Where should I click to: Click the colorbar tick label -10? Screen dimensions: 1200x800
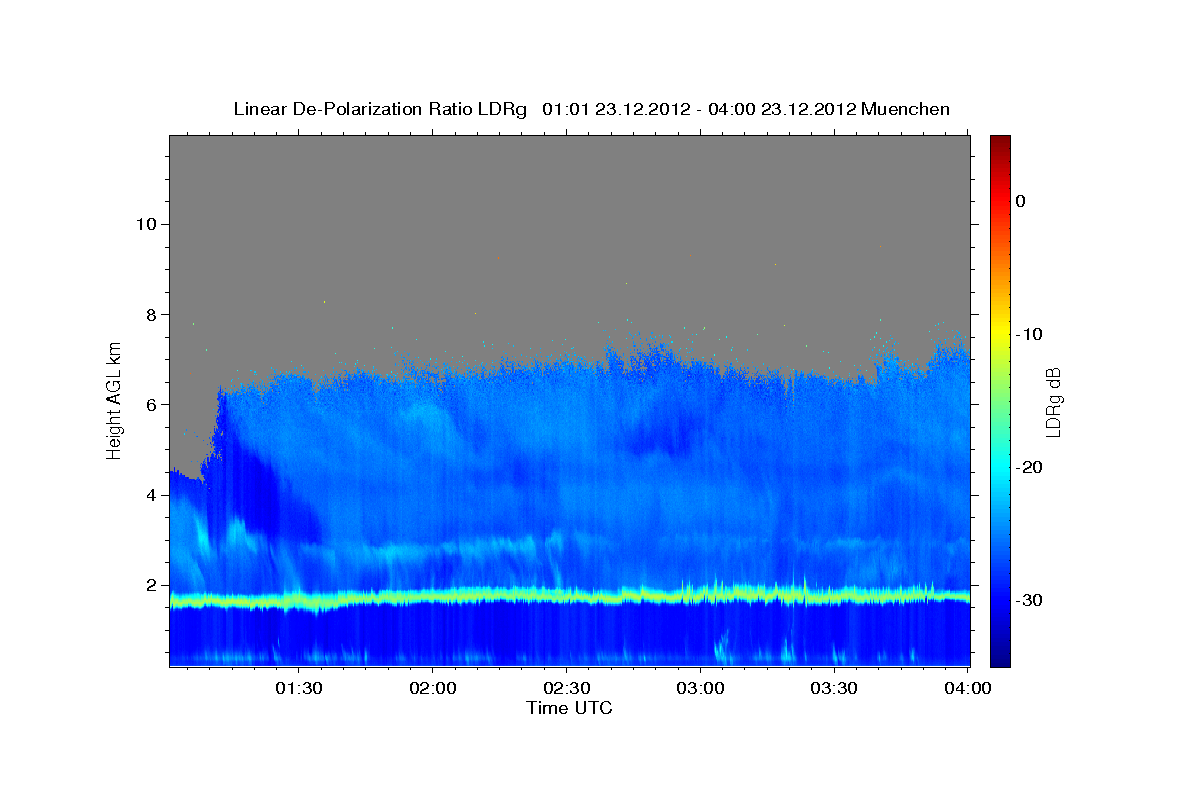[1029, 334]
